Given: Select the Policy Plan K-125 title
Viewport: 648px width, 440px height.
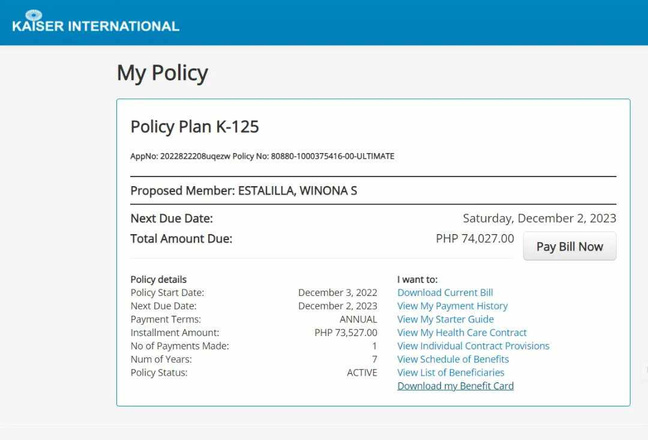Looking at the screenshot, I should [194, 127].
